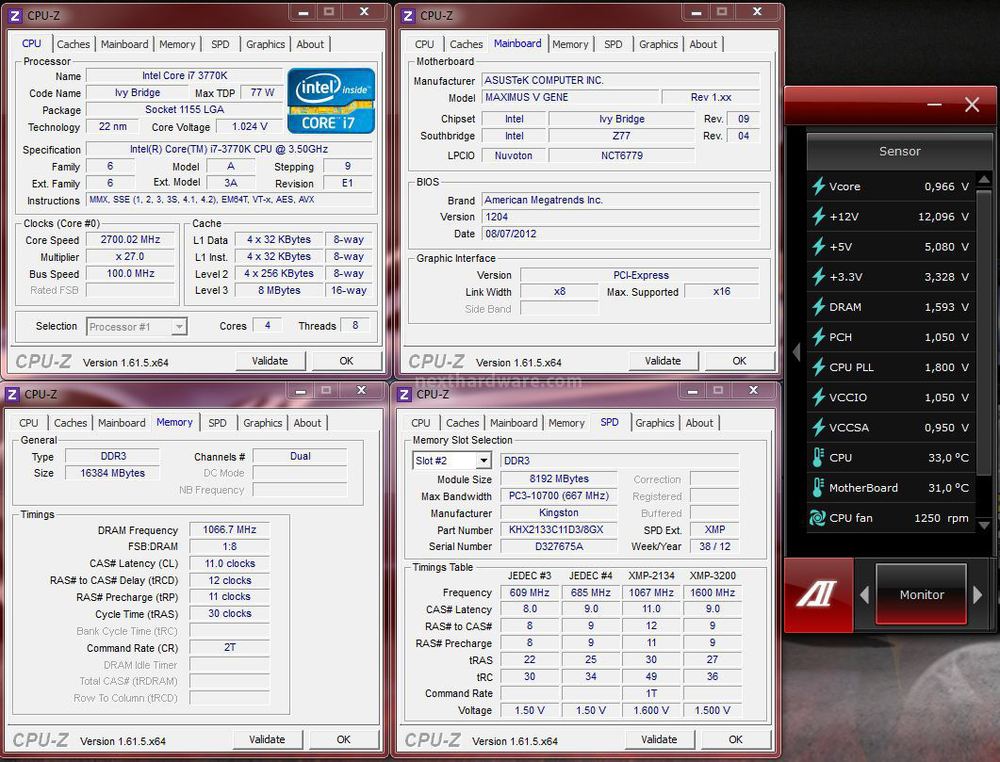
Task: Select CPU tab in the SPD window
Action: point(421,423)
